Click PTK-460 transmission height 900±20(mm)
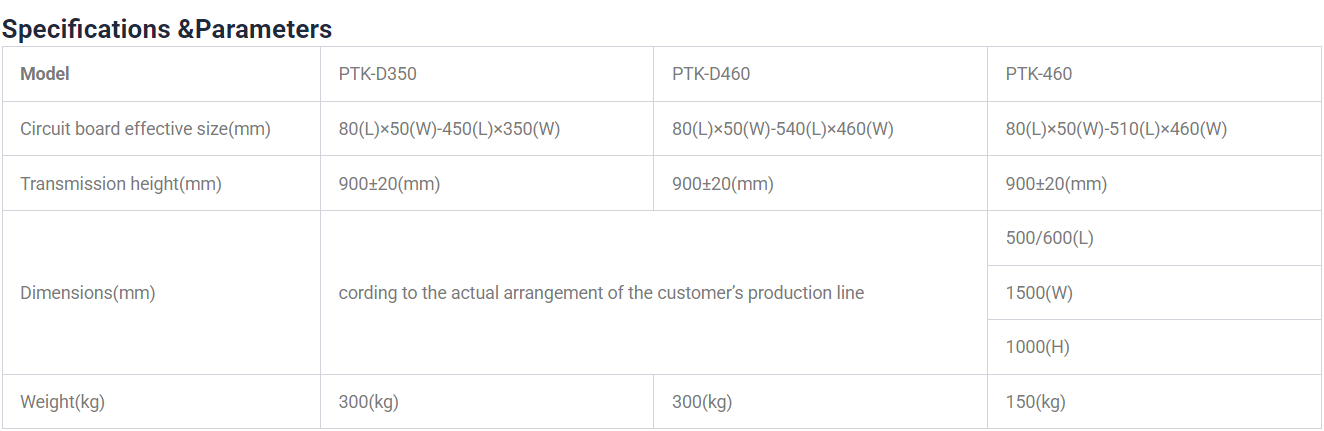 coord(1056,184)
